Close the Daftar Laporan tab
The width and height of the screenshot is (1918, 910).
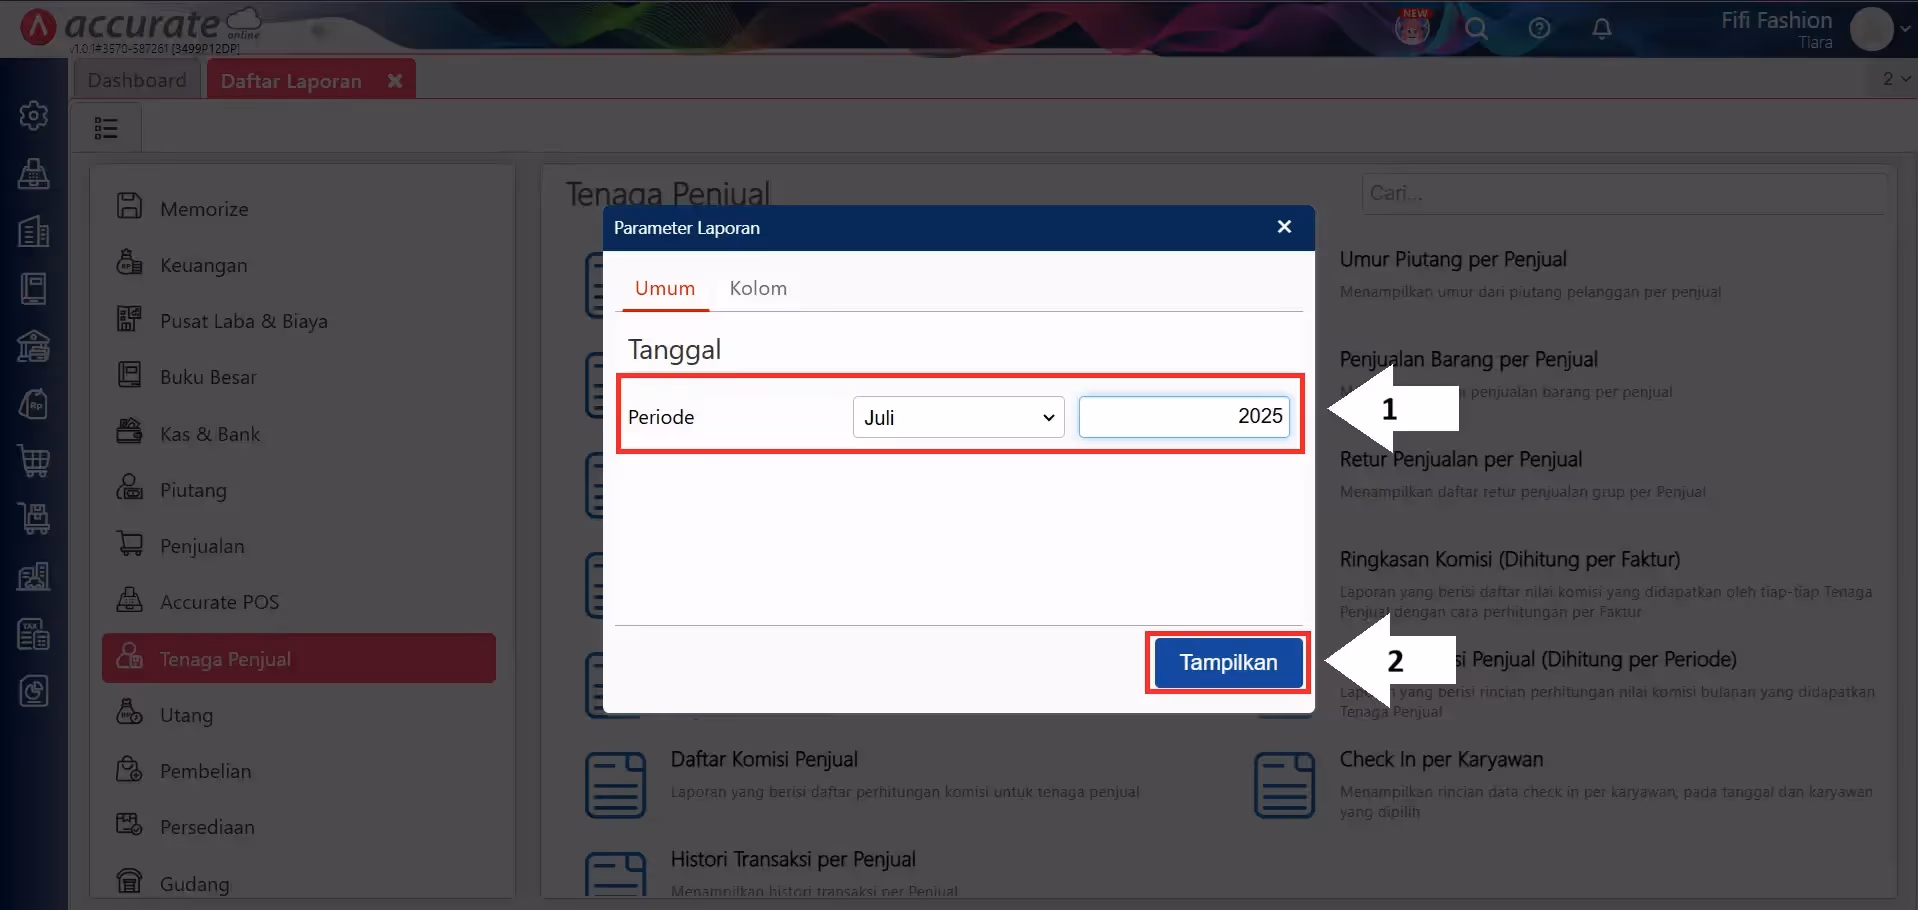click(395, 81)
